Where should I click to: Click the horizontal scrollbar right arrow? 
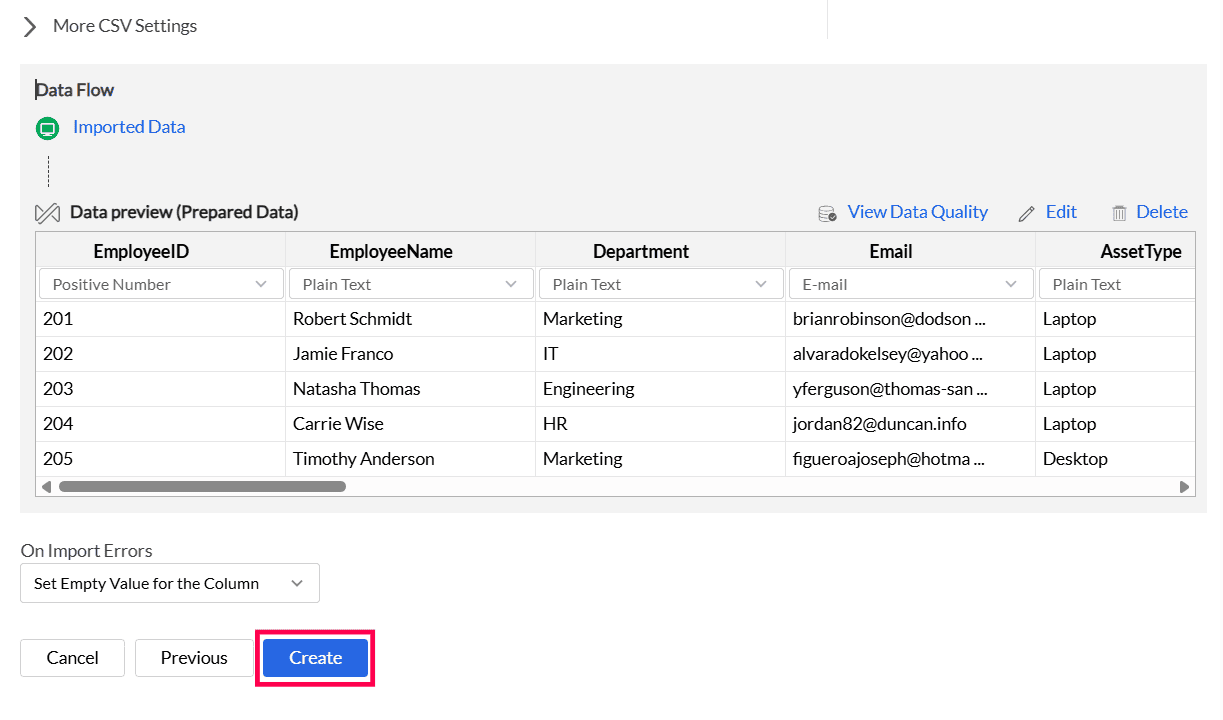(x=1185, y=487)
